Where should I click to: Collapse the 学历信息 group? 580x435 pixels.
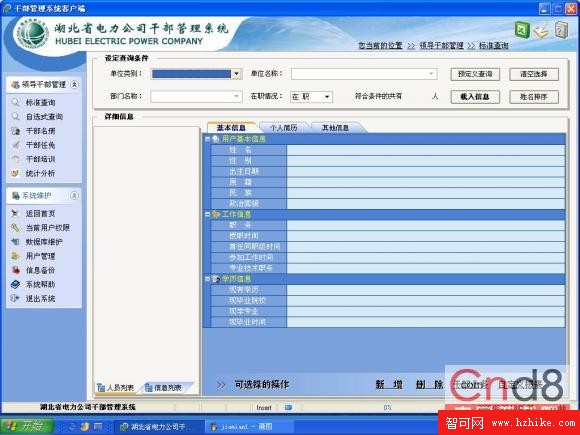[x=207, y=279]
